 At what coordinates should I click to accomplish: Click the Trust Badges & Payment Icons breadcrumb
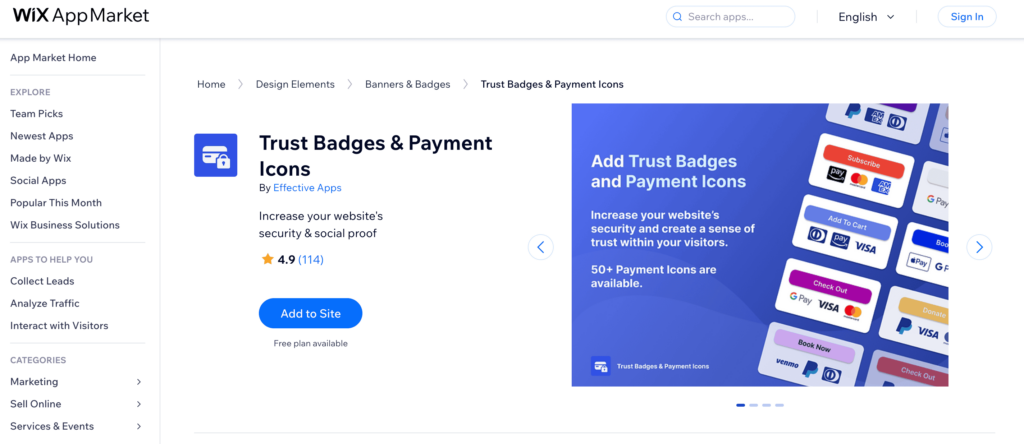(552, 84)
